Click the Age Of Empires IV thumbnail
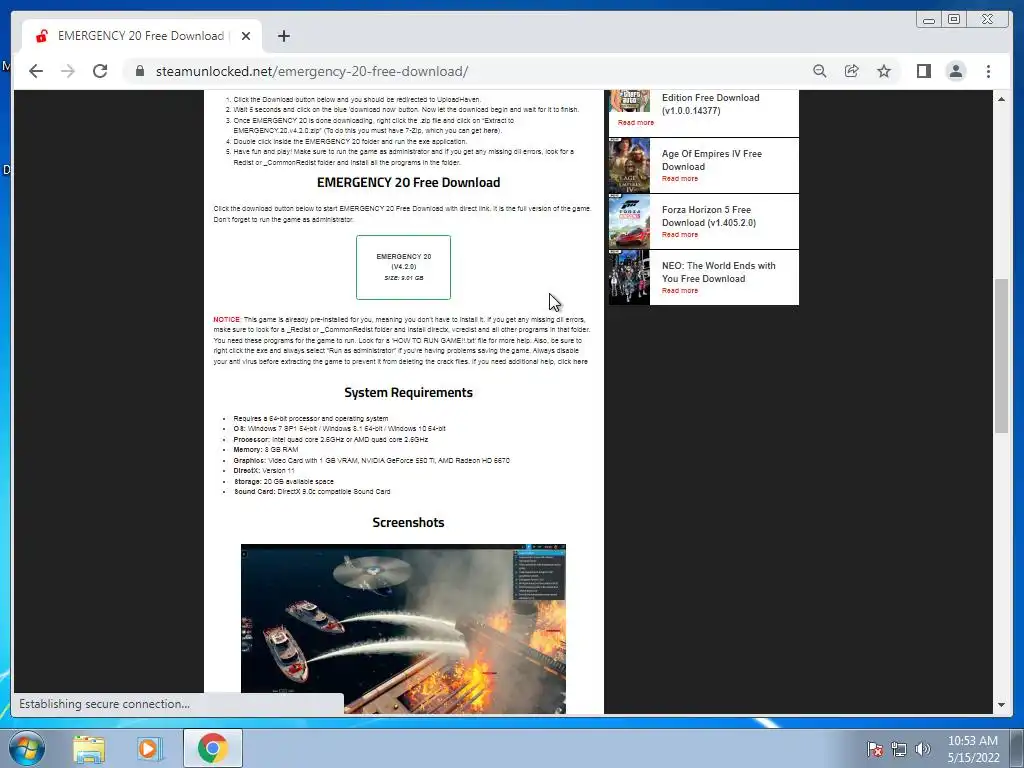1024x768 pixels. pyautogui.click(x=629, y=166)
